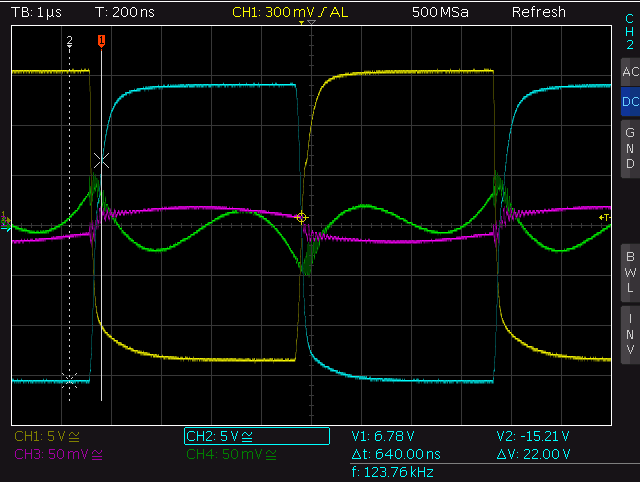The height and width of the screenshot is (482, 640).
Task: Click the trigger point marker on waveform
Action: (301, 218)
